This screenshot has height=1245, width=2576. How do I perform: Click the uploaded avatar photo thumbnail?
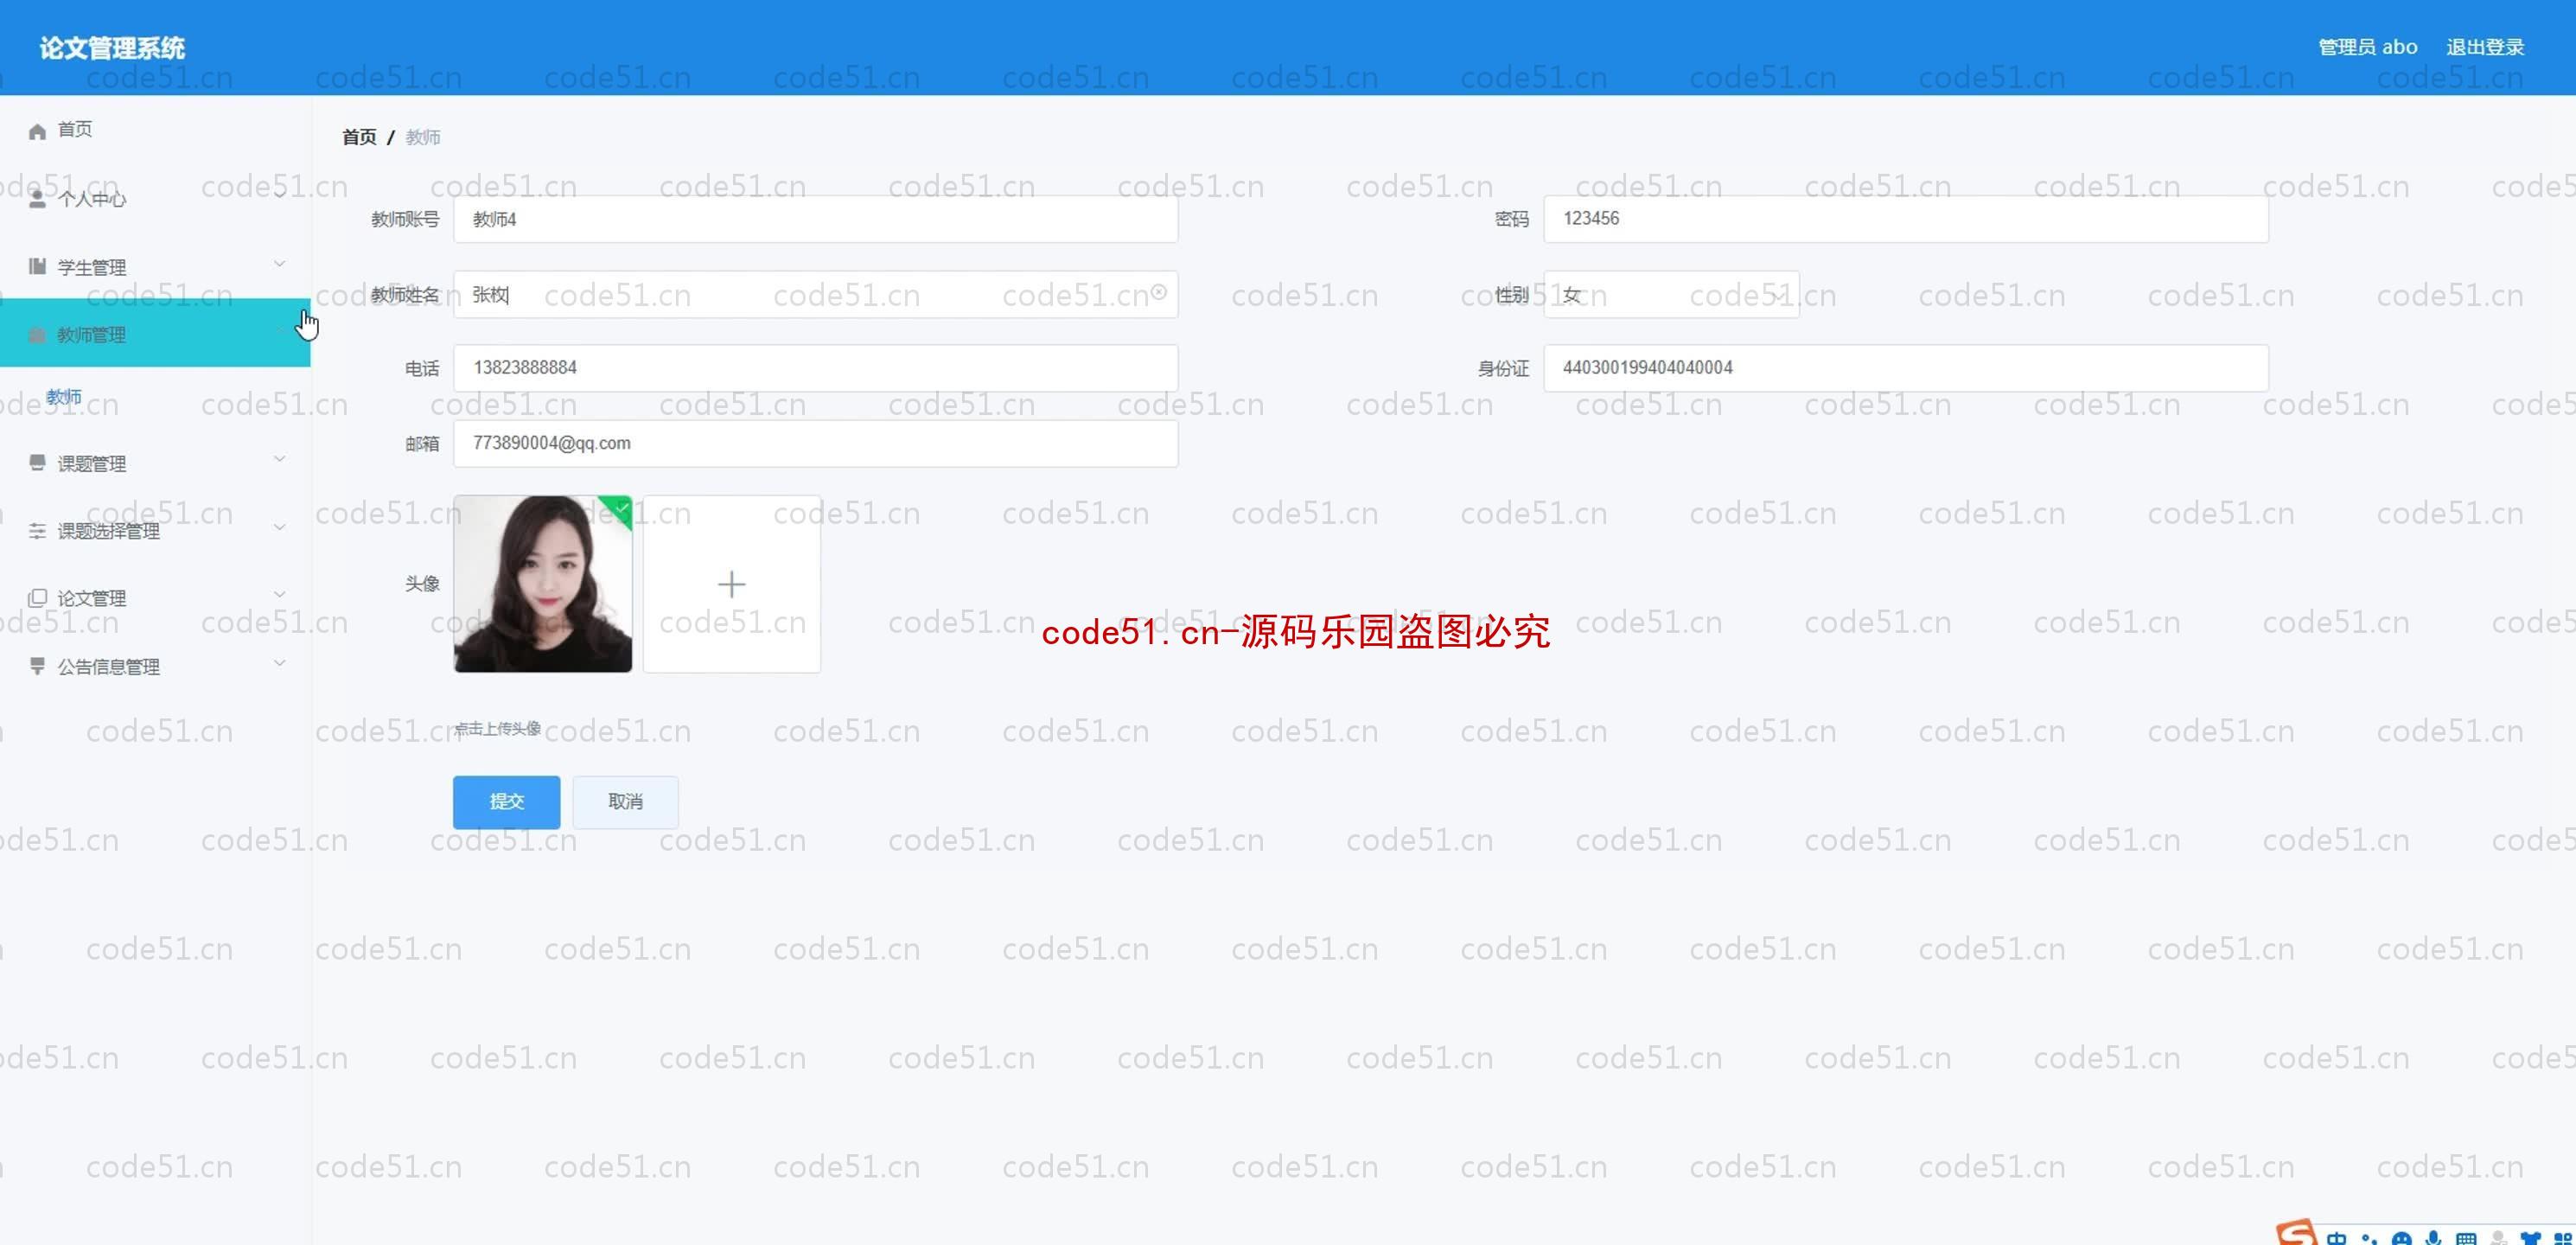tap(542, 584)
